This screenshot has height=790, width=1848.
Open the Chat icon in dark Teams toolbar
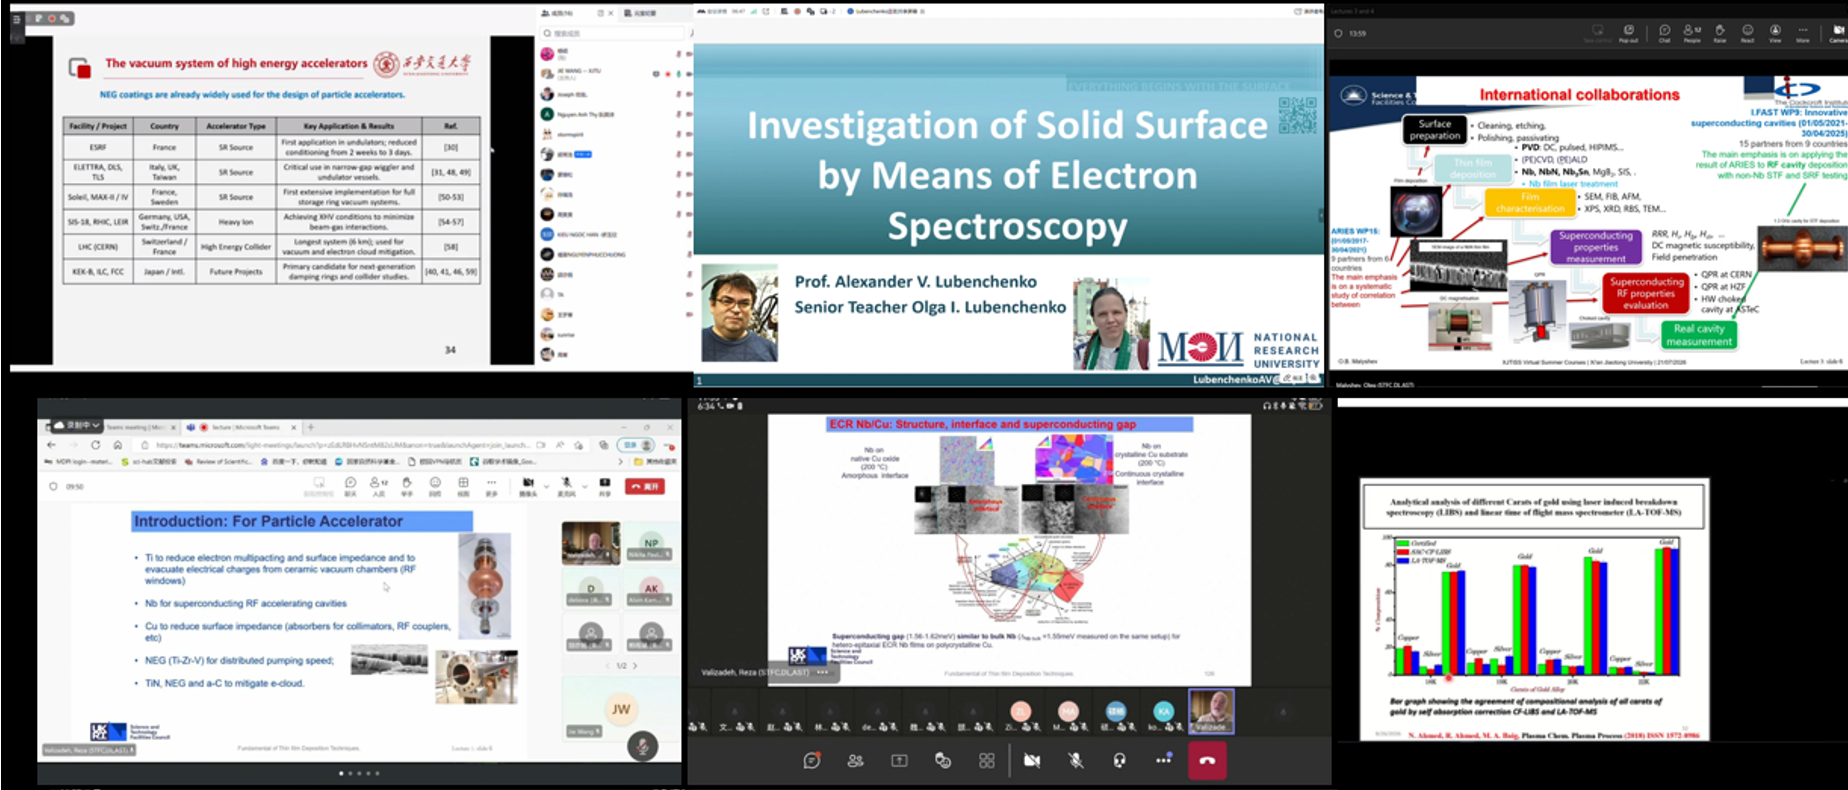coord(1664,32)
